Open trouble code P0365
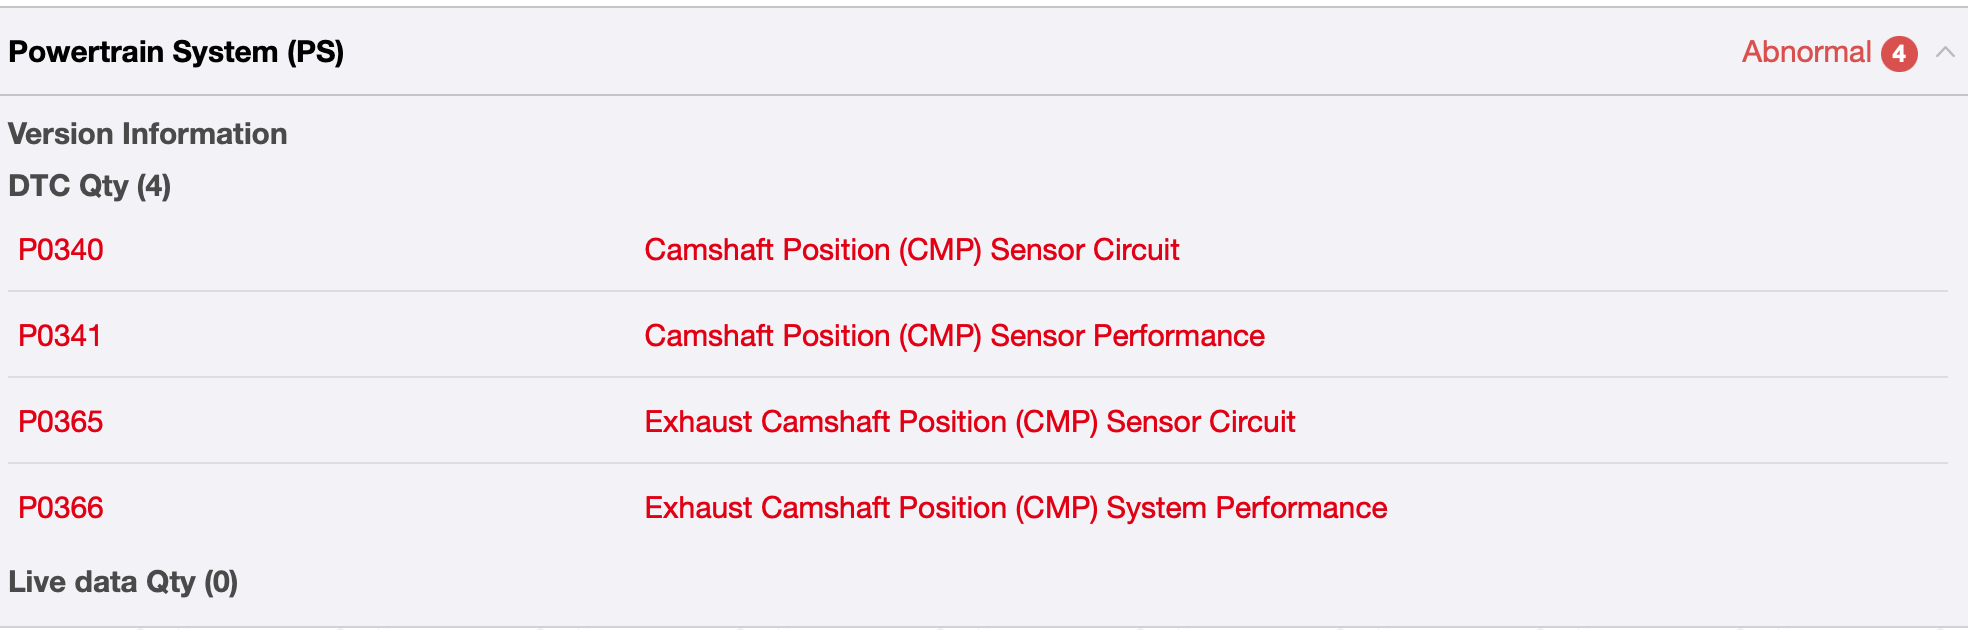 pos(61,422)
